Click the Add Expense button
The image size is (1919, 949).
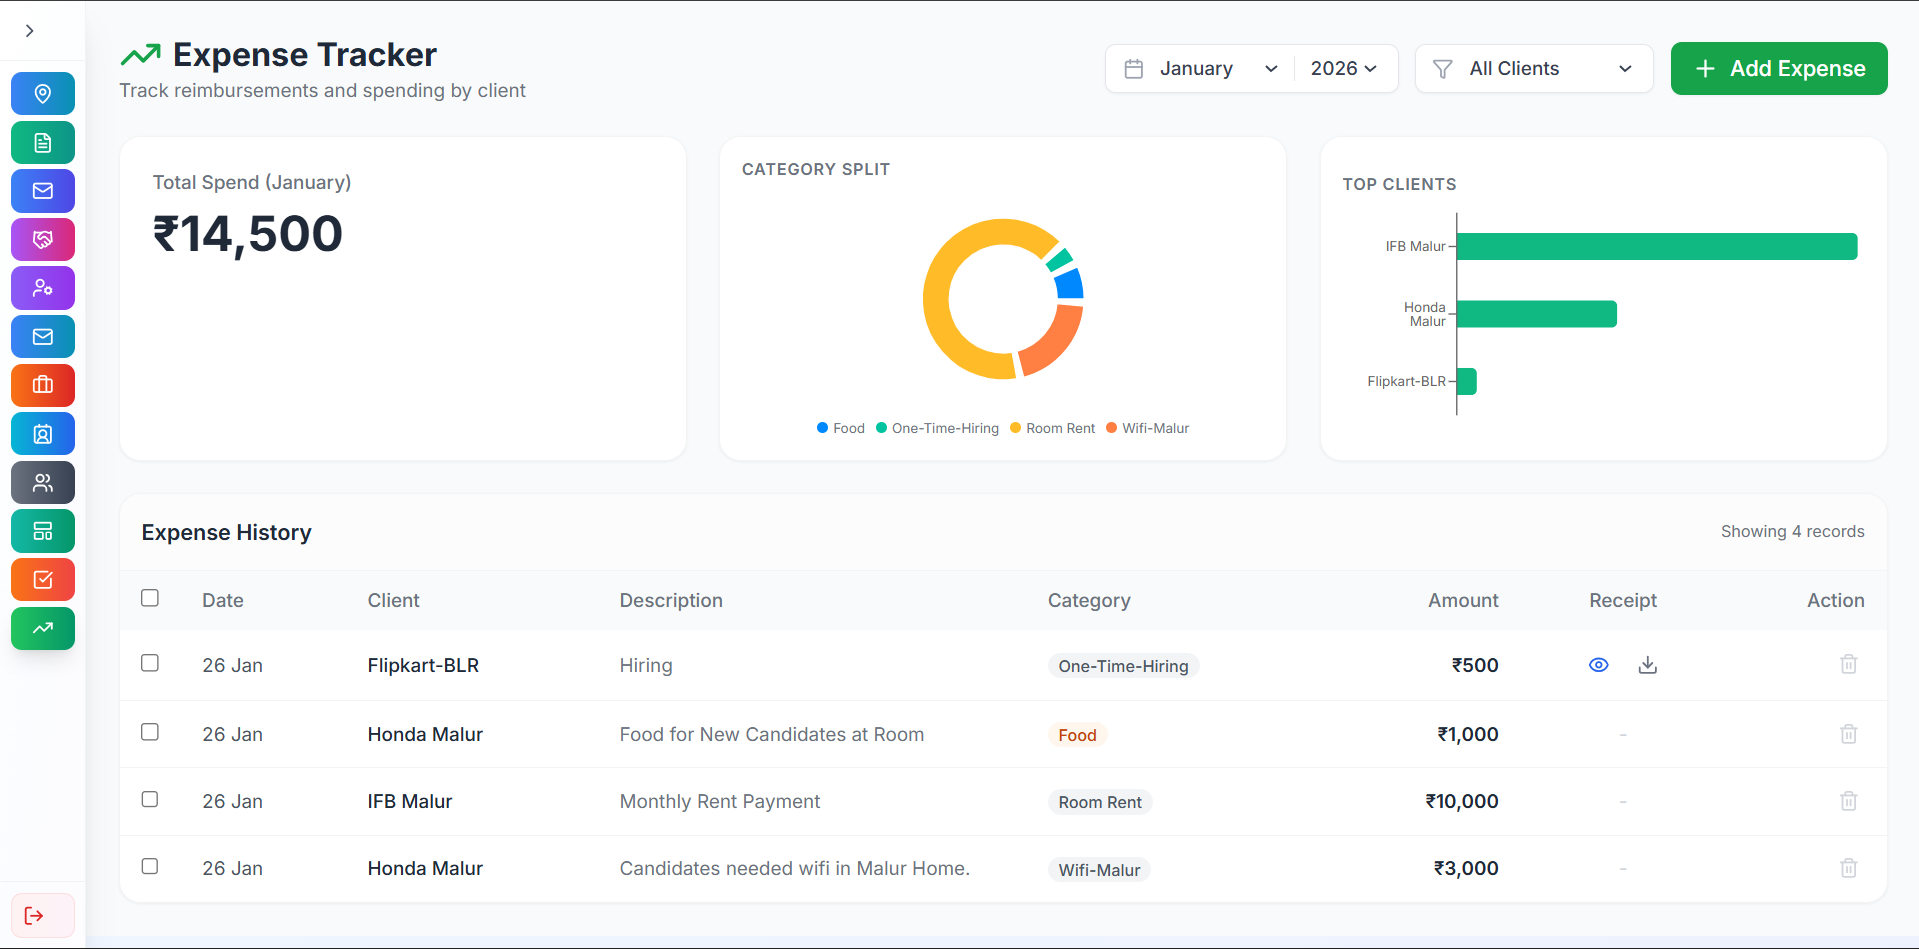click(1778, 69)
